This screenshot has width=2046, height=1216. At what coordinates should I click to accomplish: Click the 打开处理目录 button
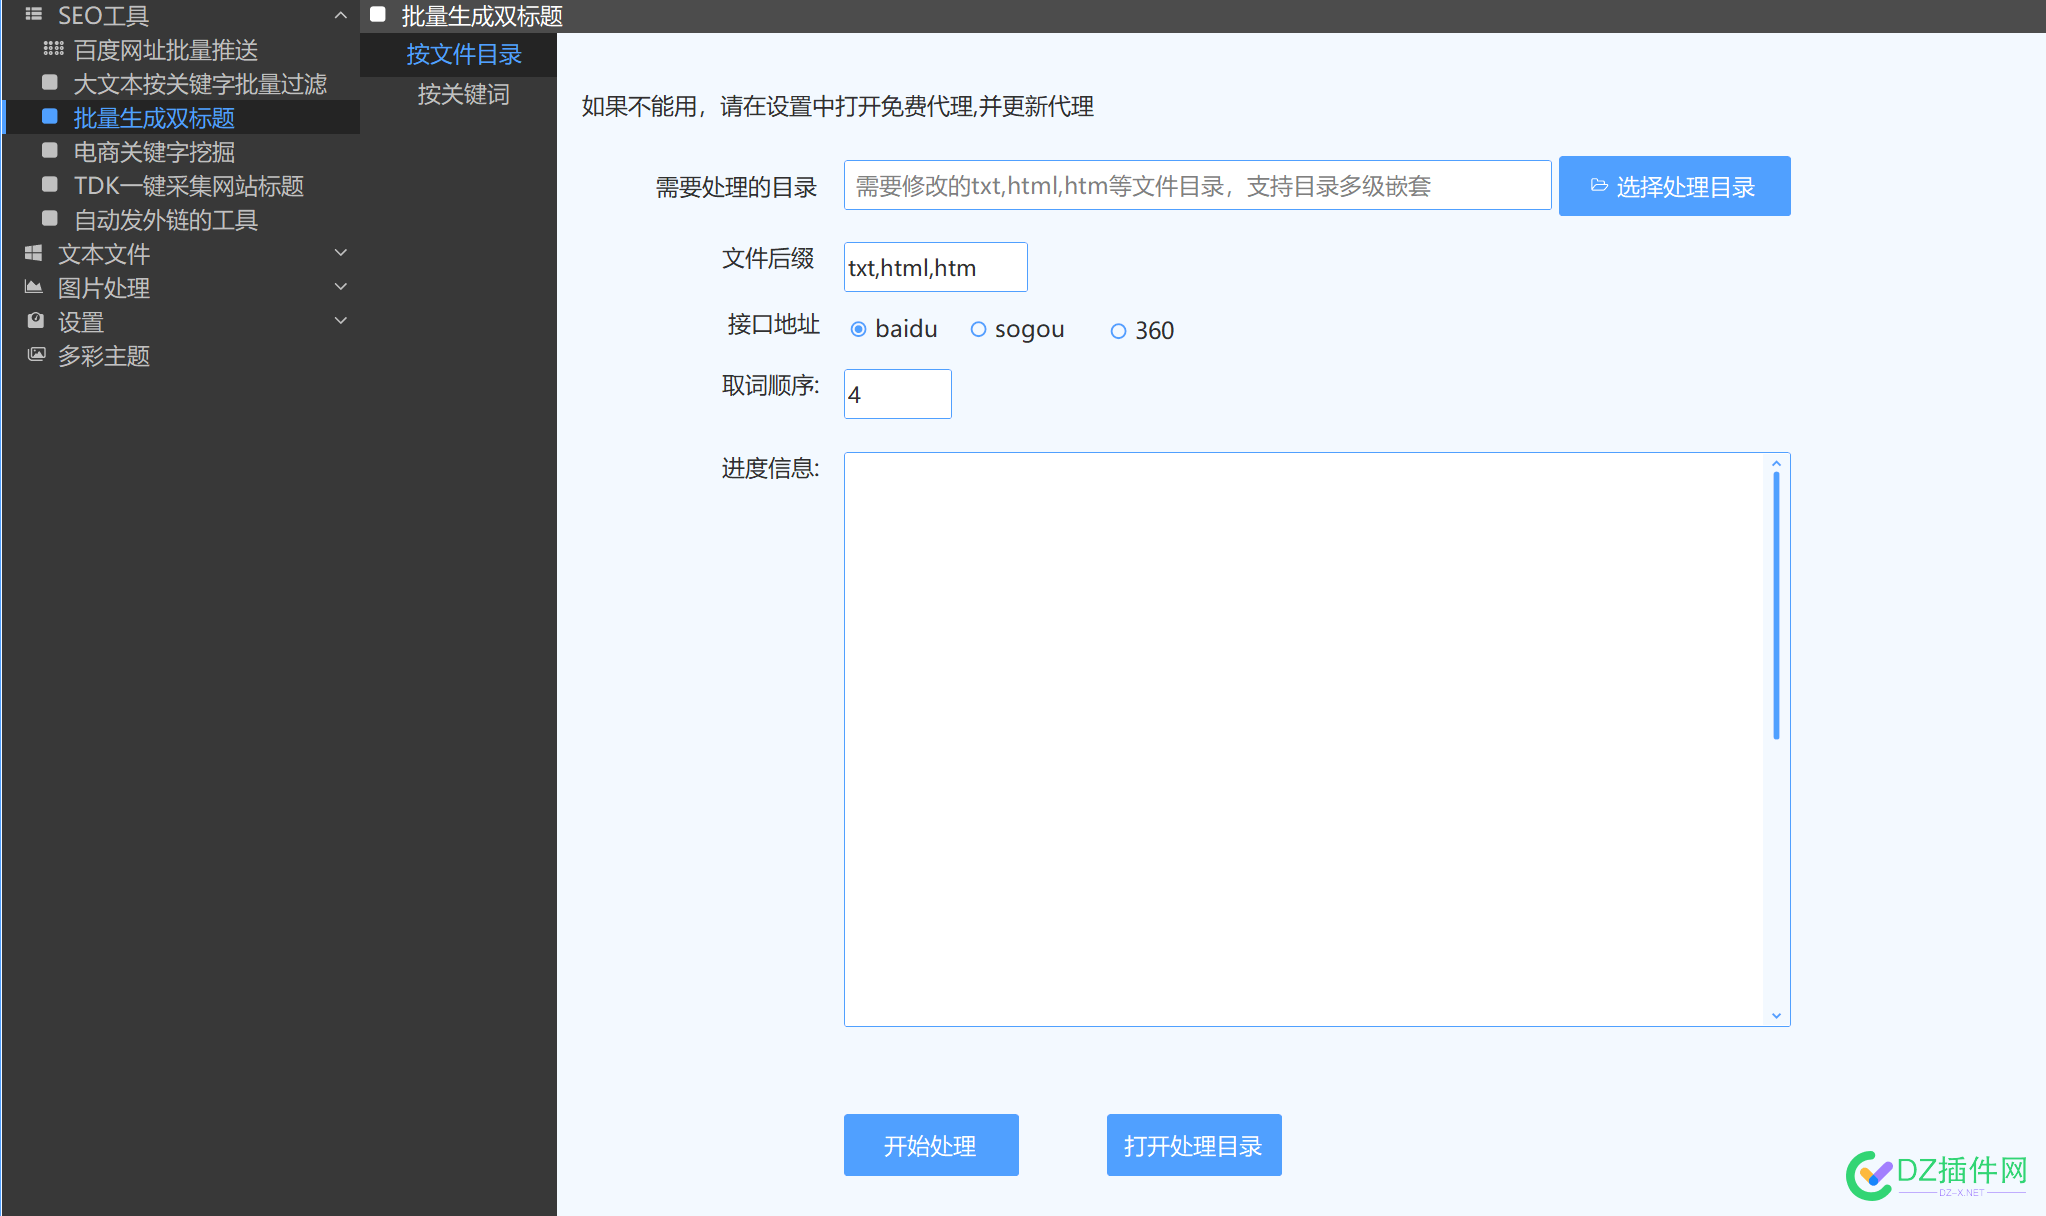coord(1194,1145)
